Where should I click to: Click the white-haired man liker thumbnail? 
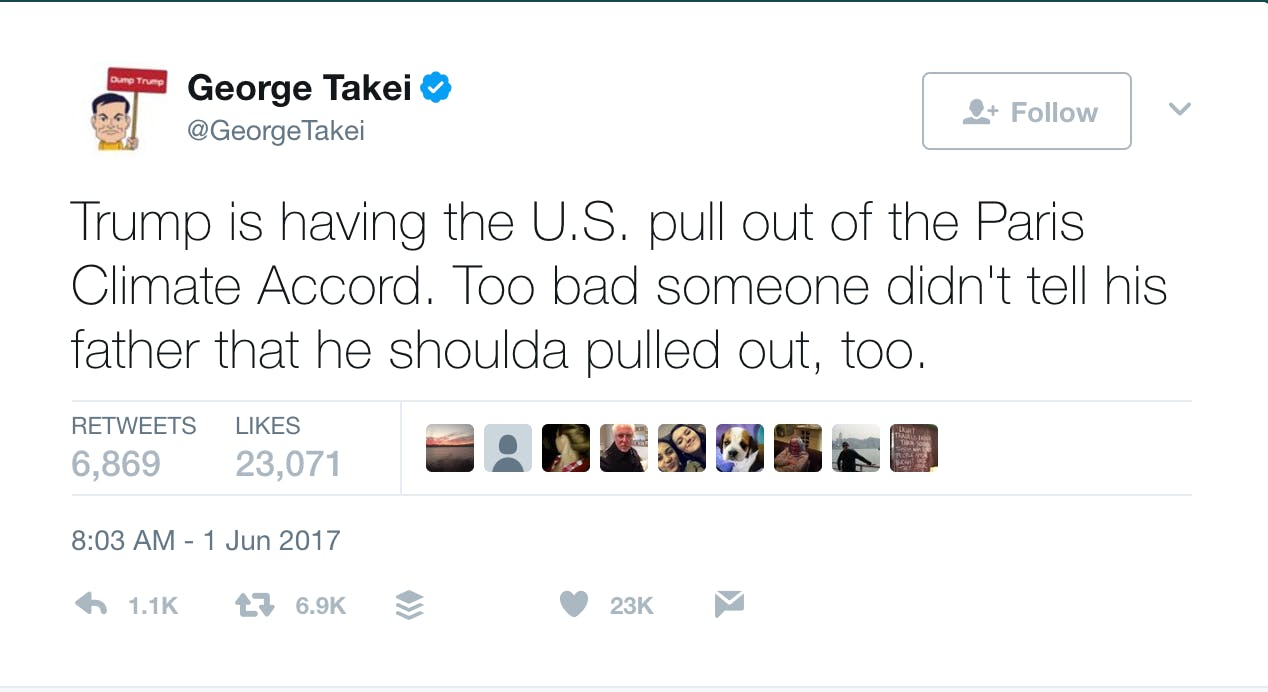coord(624,448)
